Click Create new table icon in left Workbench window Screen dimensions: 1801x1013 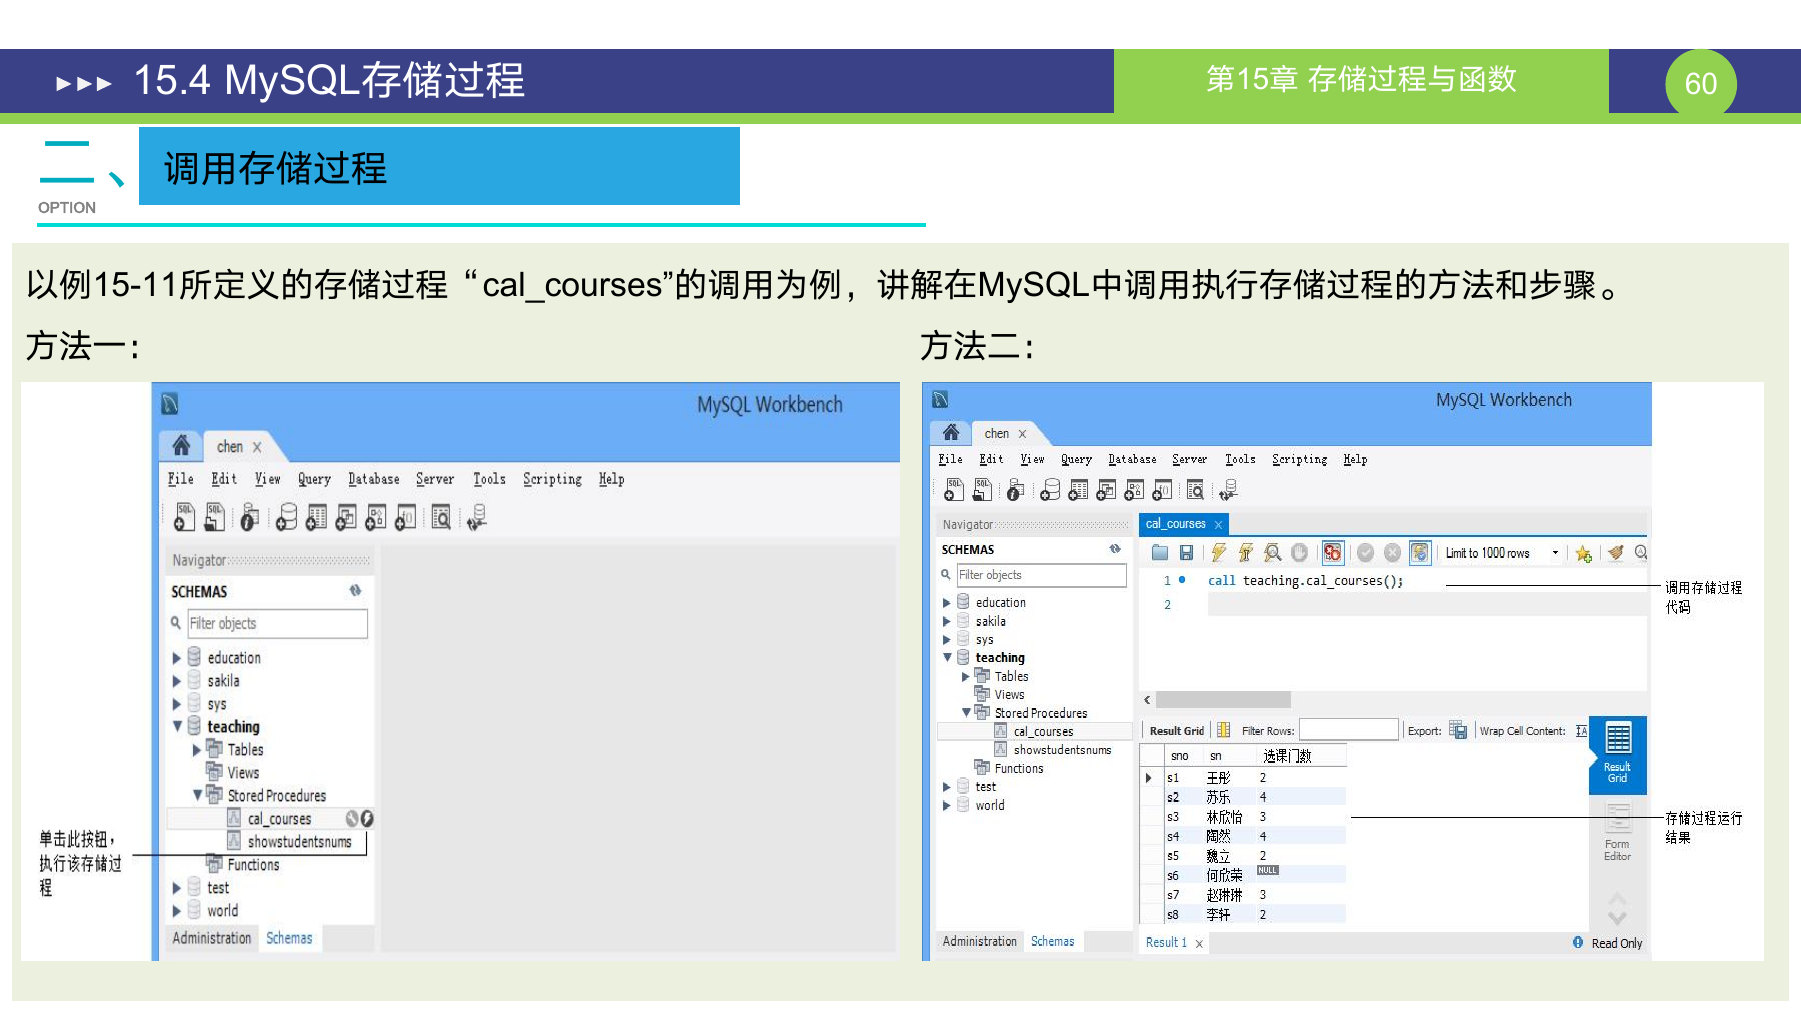316,516
